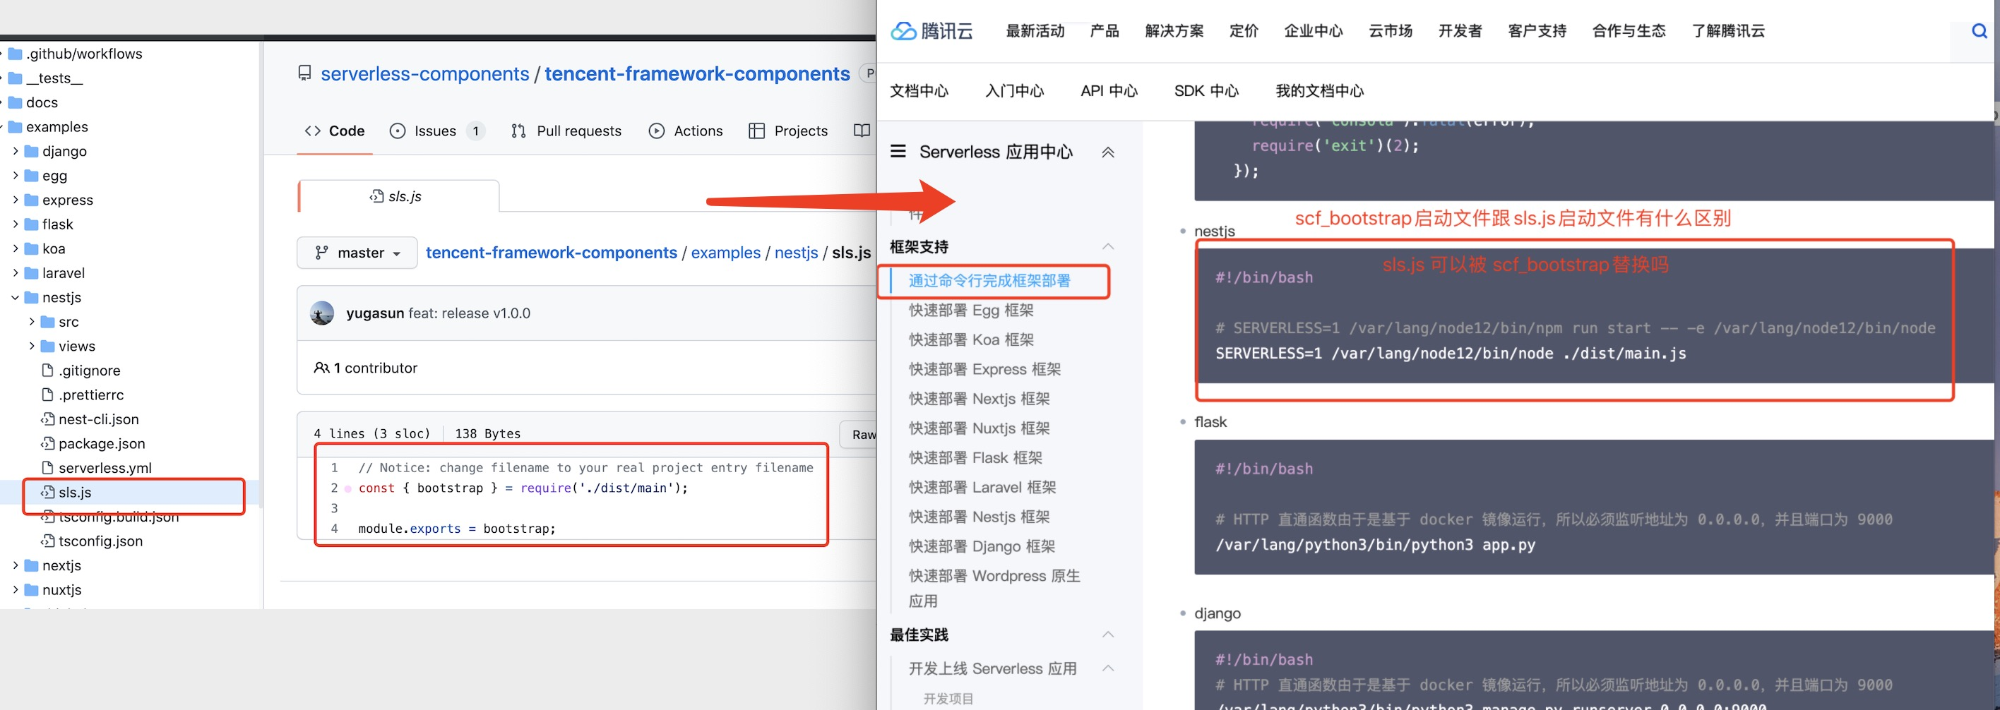This screenshot has height=710, width=2000.
Task: Collapse the 最佳实践 section chevron
Action: [x=1108, y=634]
